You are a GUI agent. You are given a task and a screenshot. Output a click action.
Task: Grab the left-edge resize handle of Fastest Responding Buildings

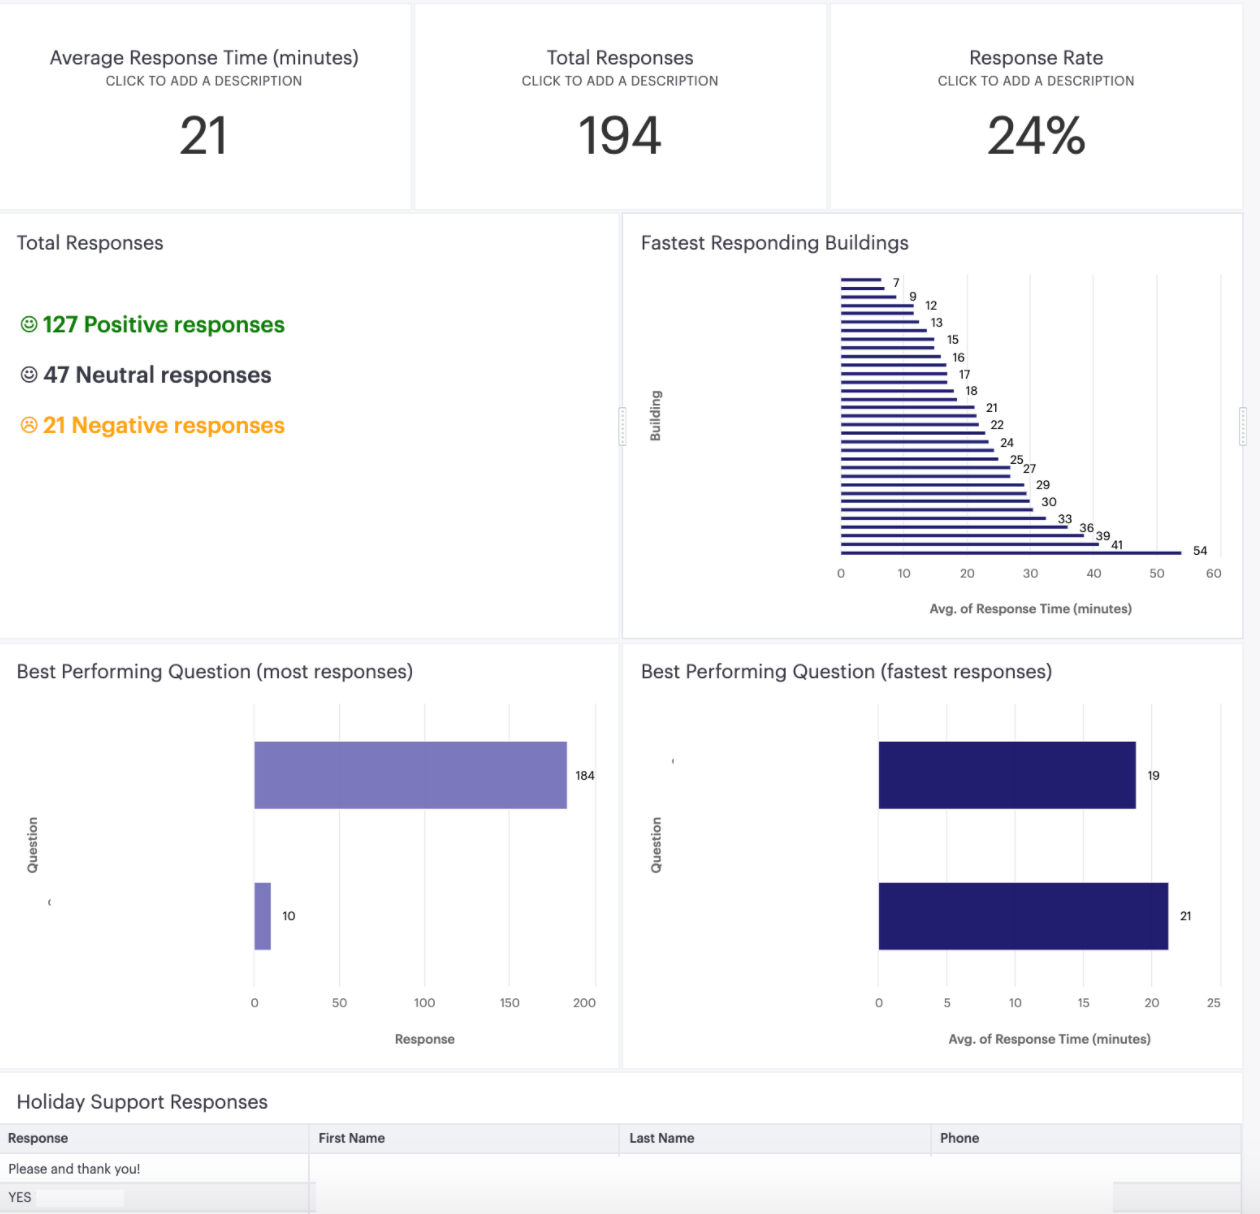622,426
